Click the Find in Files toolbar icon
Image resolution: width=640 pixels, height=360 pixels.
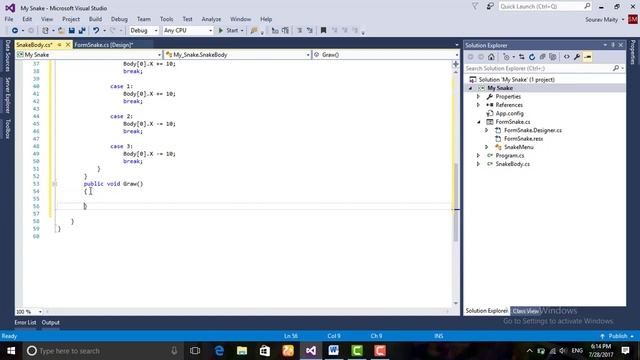click(254, 31)
